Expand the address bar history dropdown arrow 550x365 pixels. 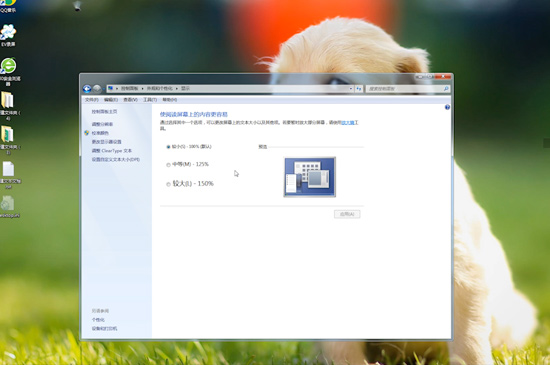351,89
